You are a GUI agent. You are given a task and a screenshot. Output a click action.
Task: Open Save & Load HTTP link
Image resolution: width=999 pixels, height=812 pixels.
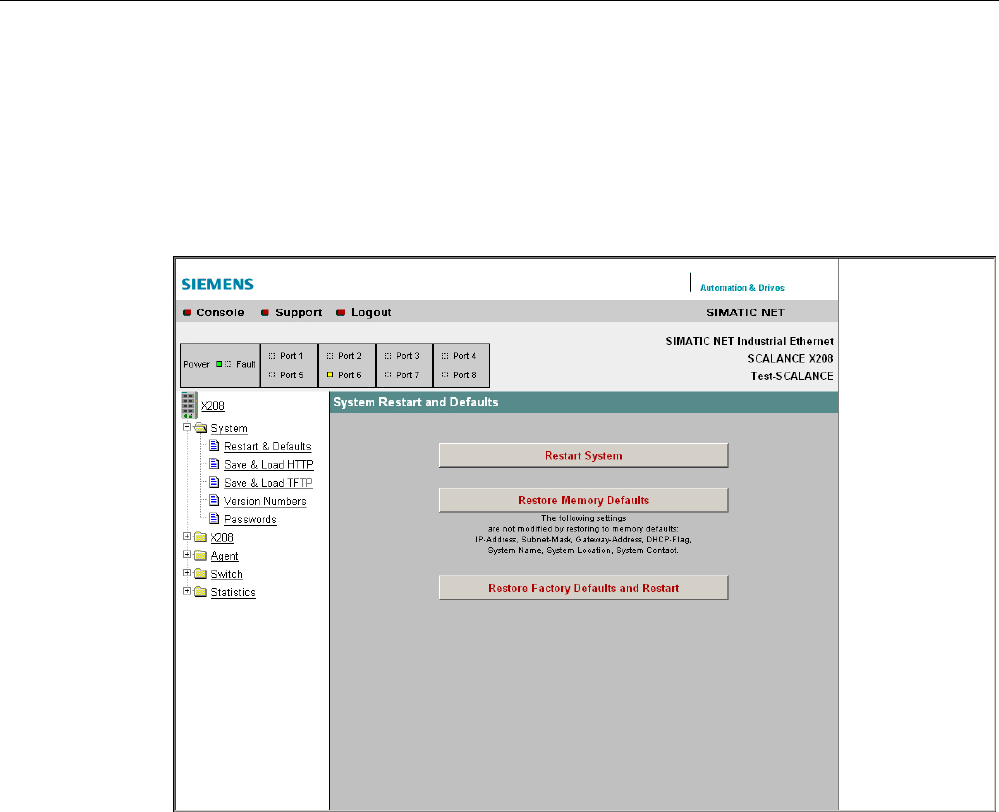click(269, 465)
